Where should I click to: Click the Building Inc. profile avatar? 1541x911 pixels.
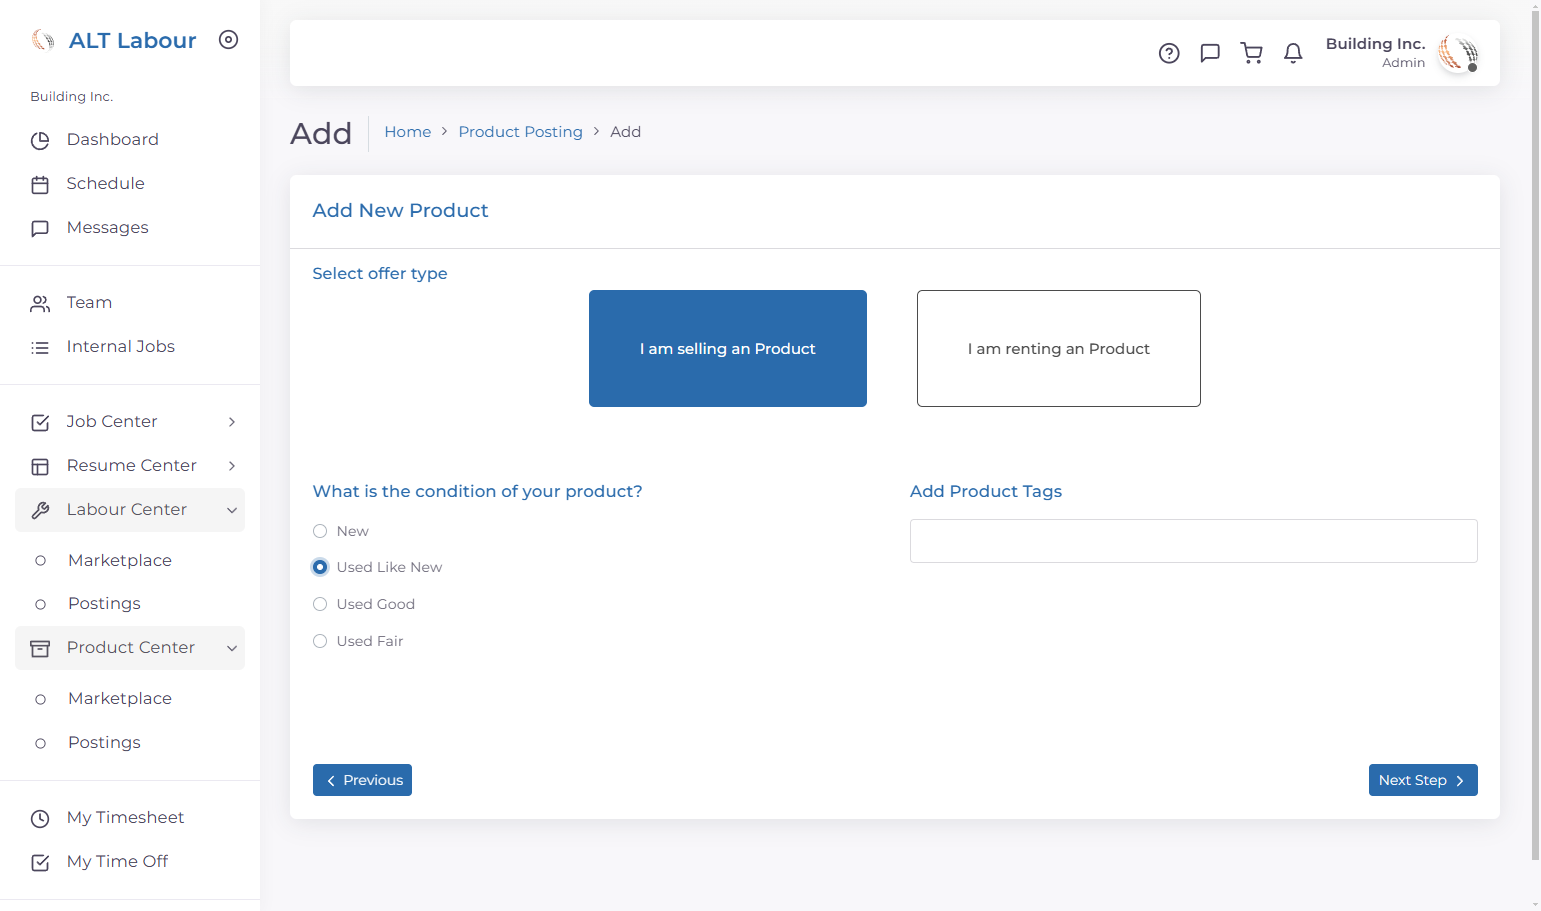[x=1458, y=53]
